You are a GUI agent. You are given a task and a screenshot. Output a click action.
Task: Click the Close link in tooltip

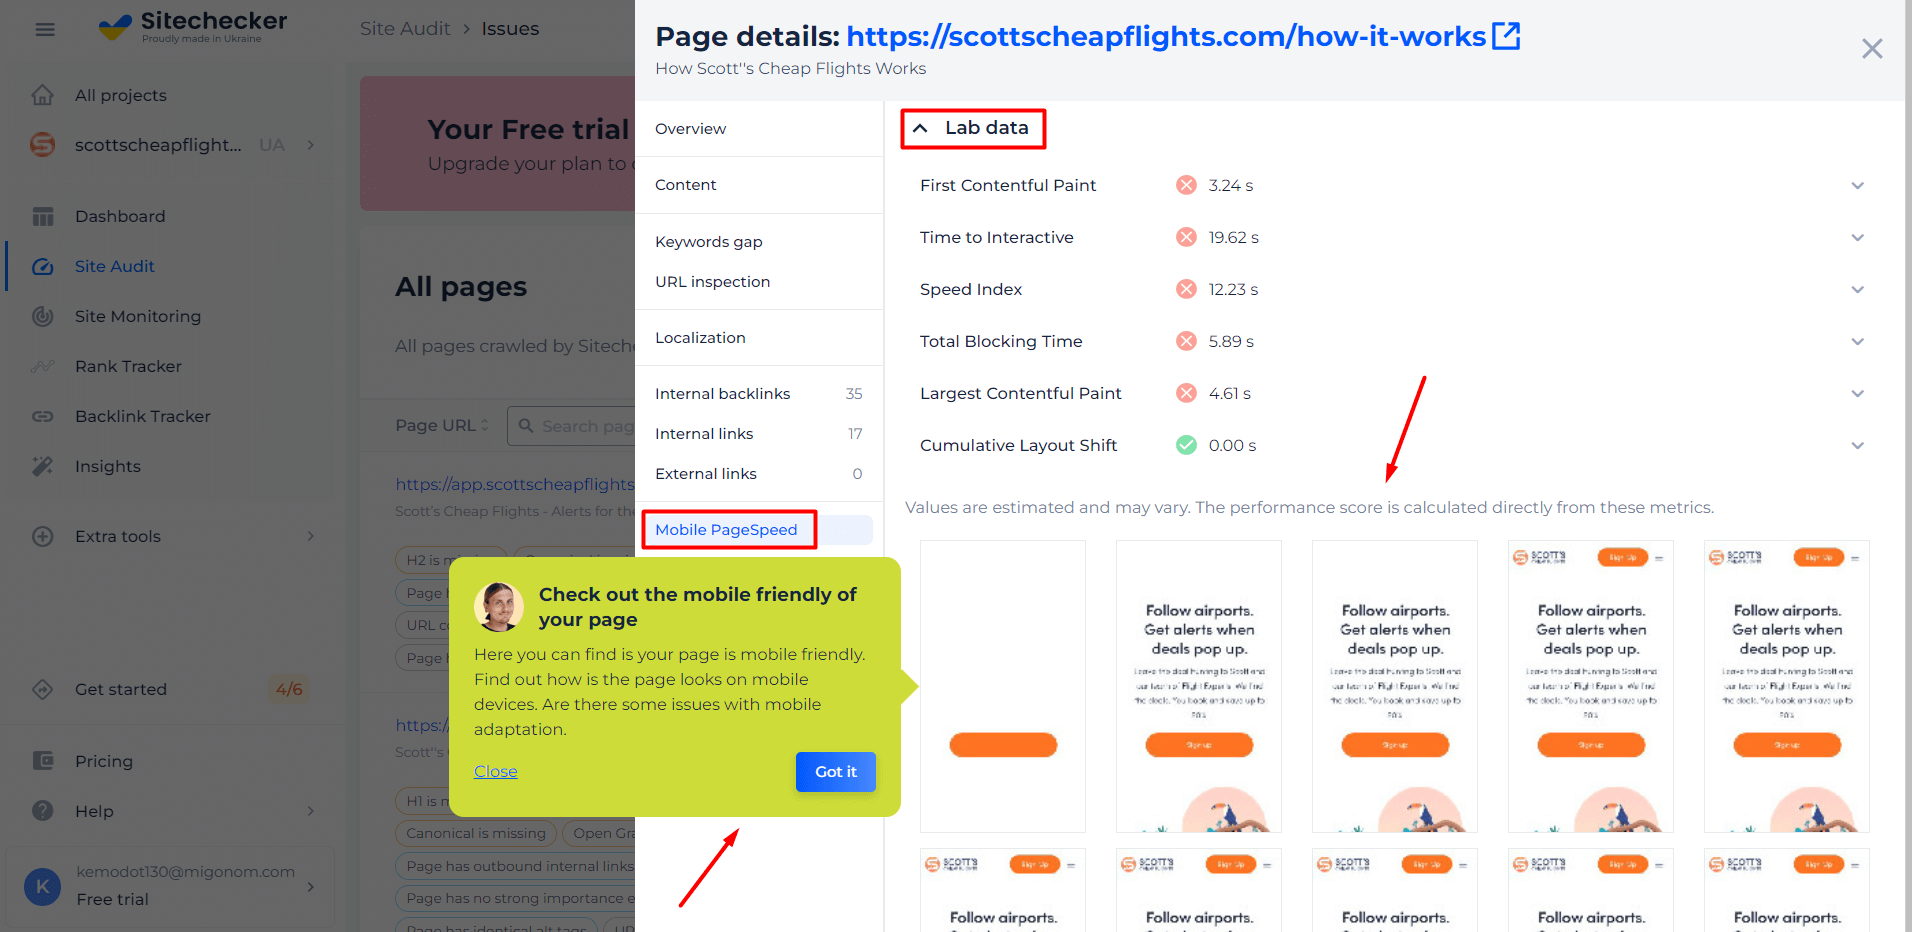[x=496, y=772]
